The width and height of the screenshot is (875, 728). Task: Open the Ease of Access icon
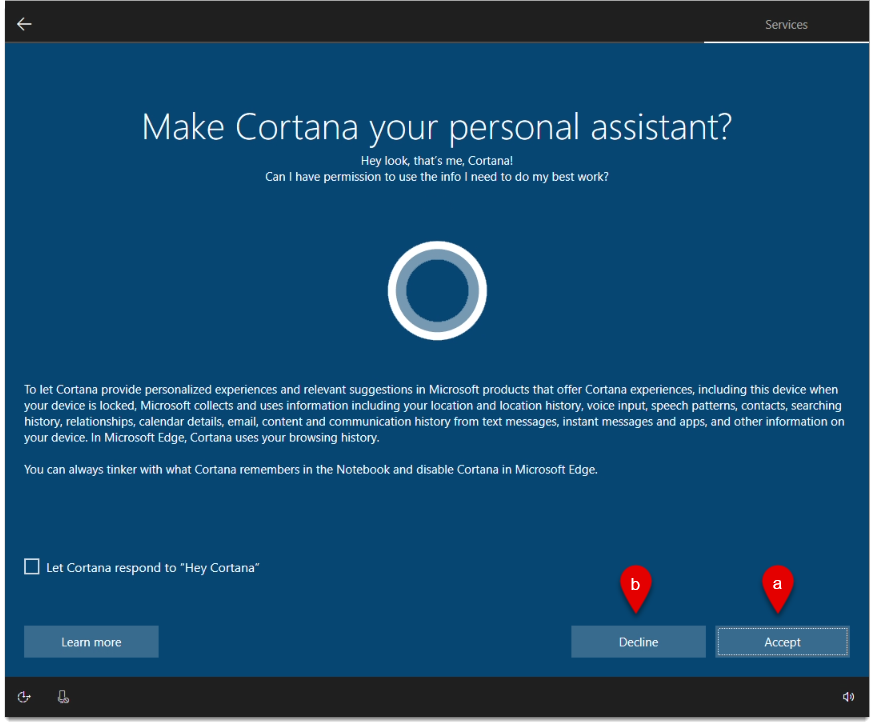(x=24, y=697)
